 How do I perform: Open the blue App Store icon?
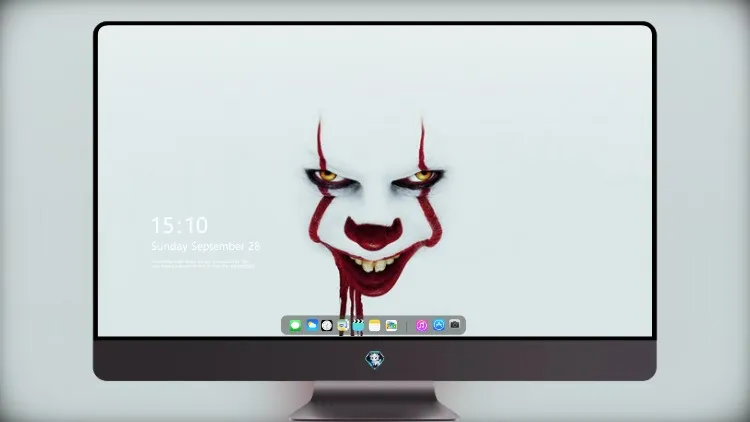(x=439, y=325)
